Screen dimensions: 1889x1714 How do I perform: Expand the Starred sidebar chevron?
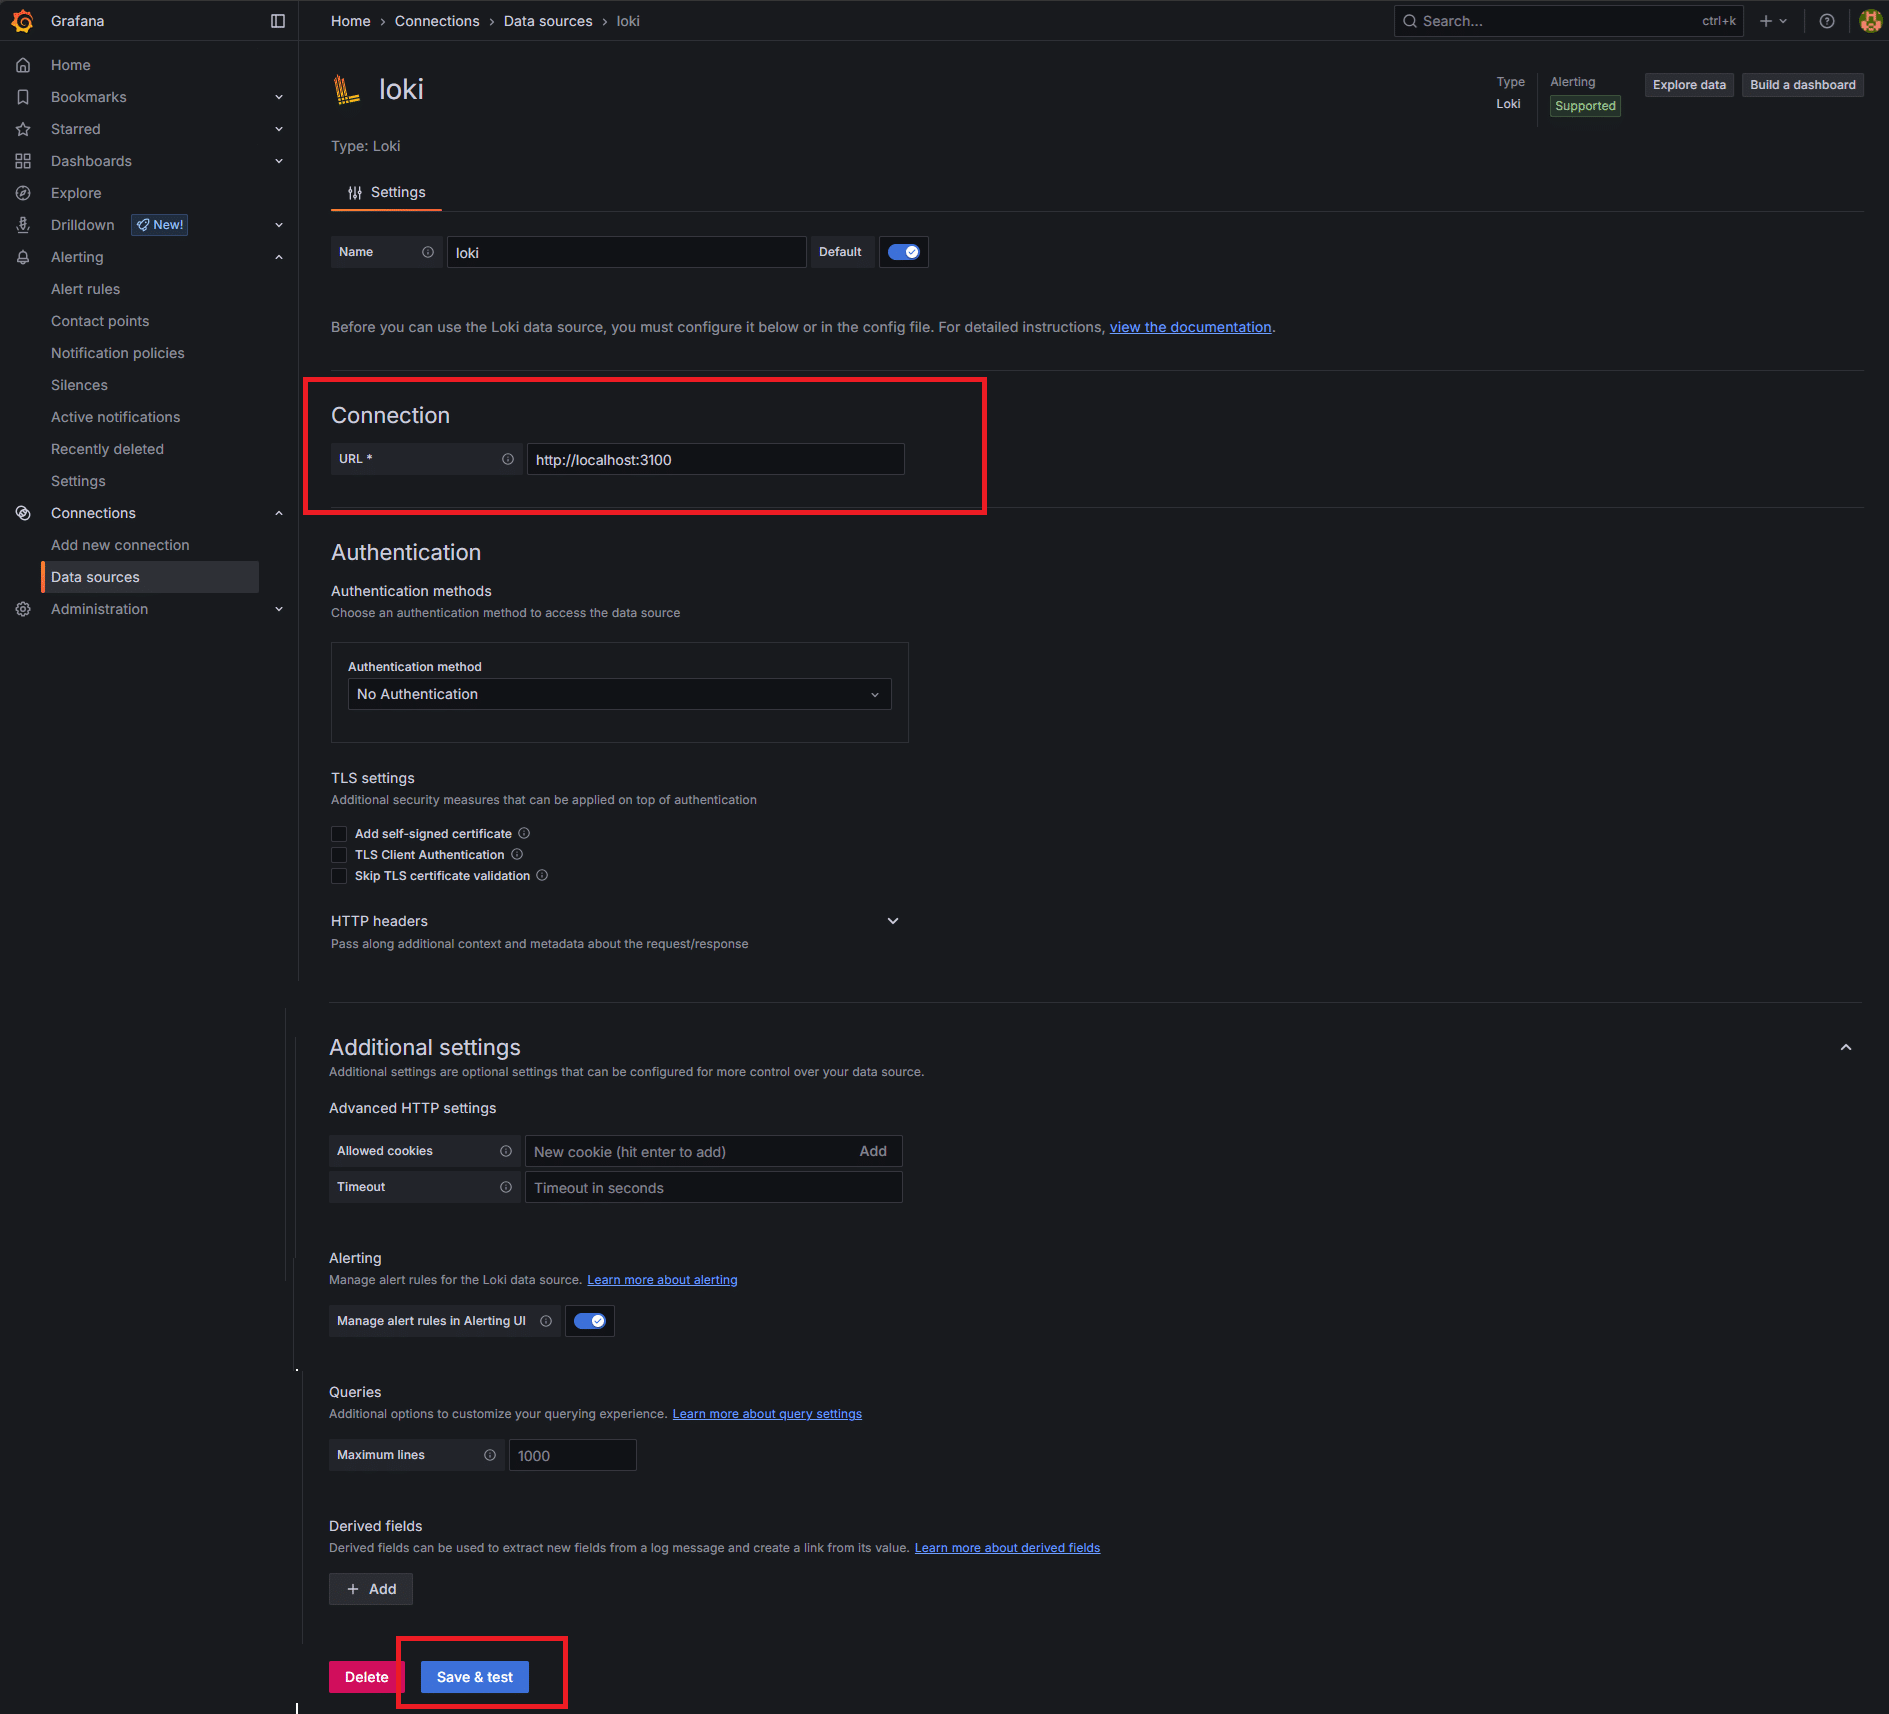279,129
